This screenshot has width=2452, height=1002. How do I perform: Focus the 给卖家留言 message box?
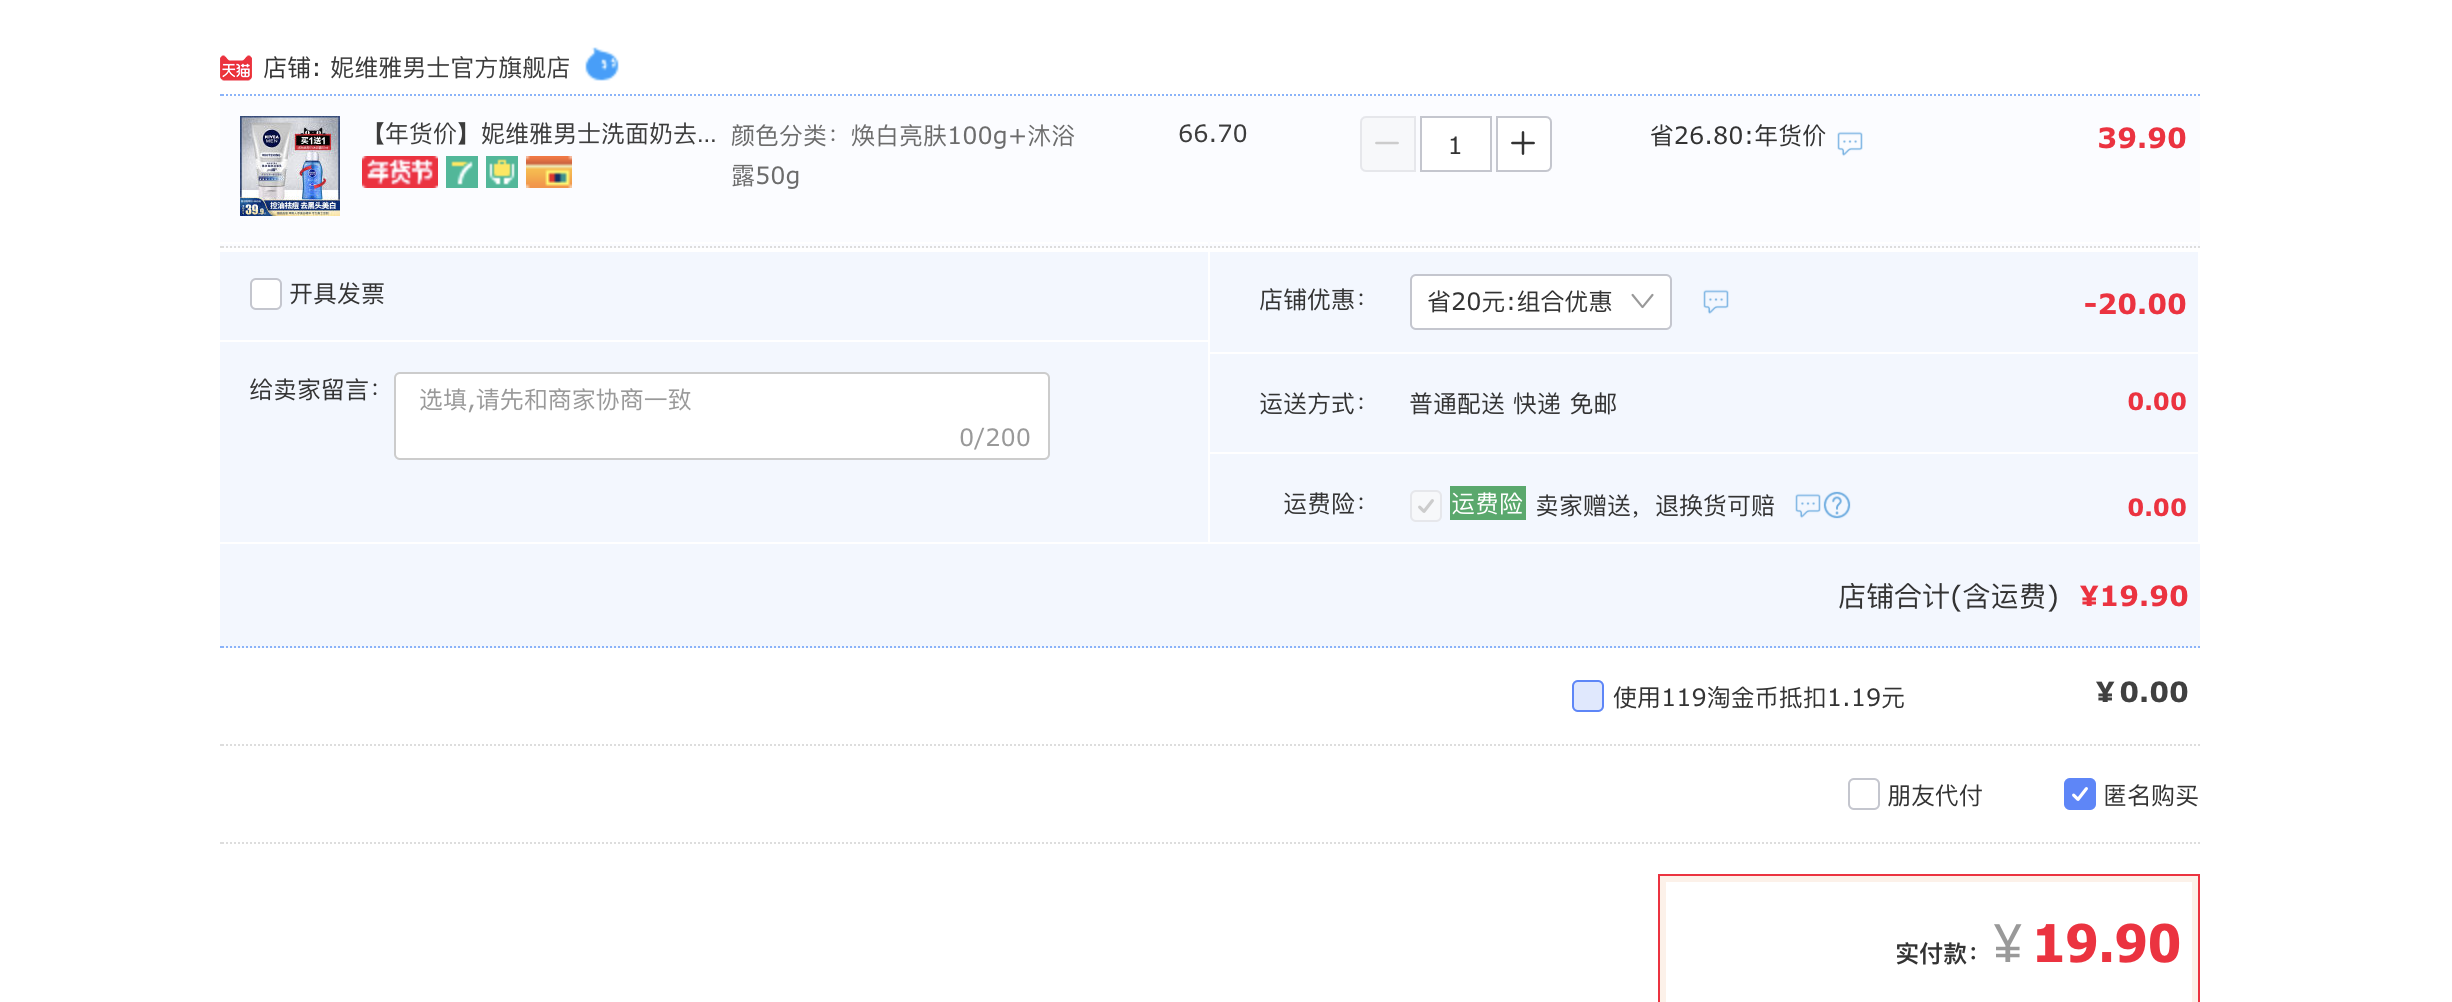click(721, 416)
